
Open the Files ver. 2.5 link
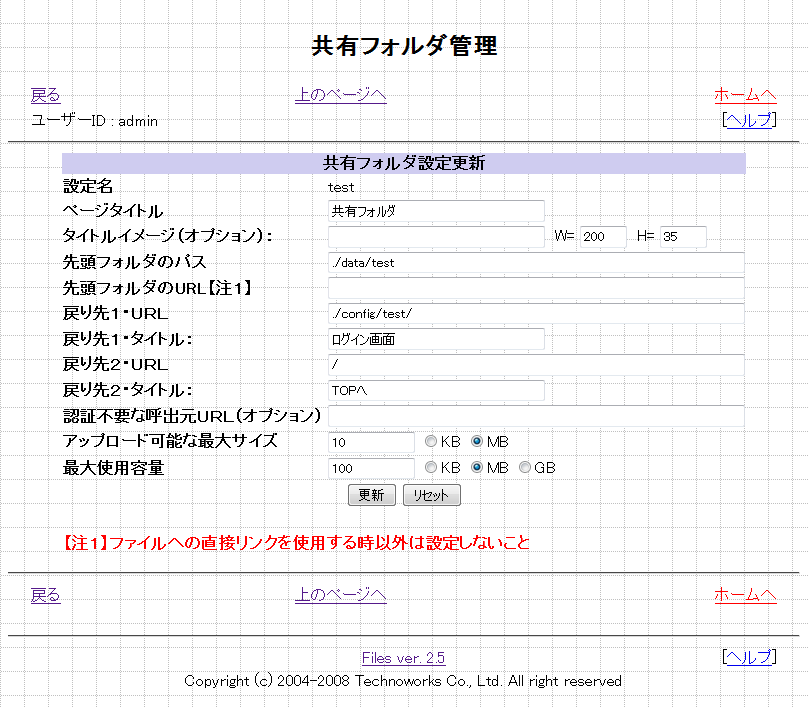pyautogui.click(x=403, y=658)
